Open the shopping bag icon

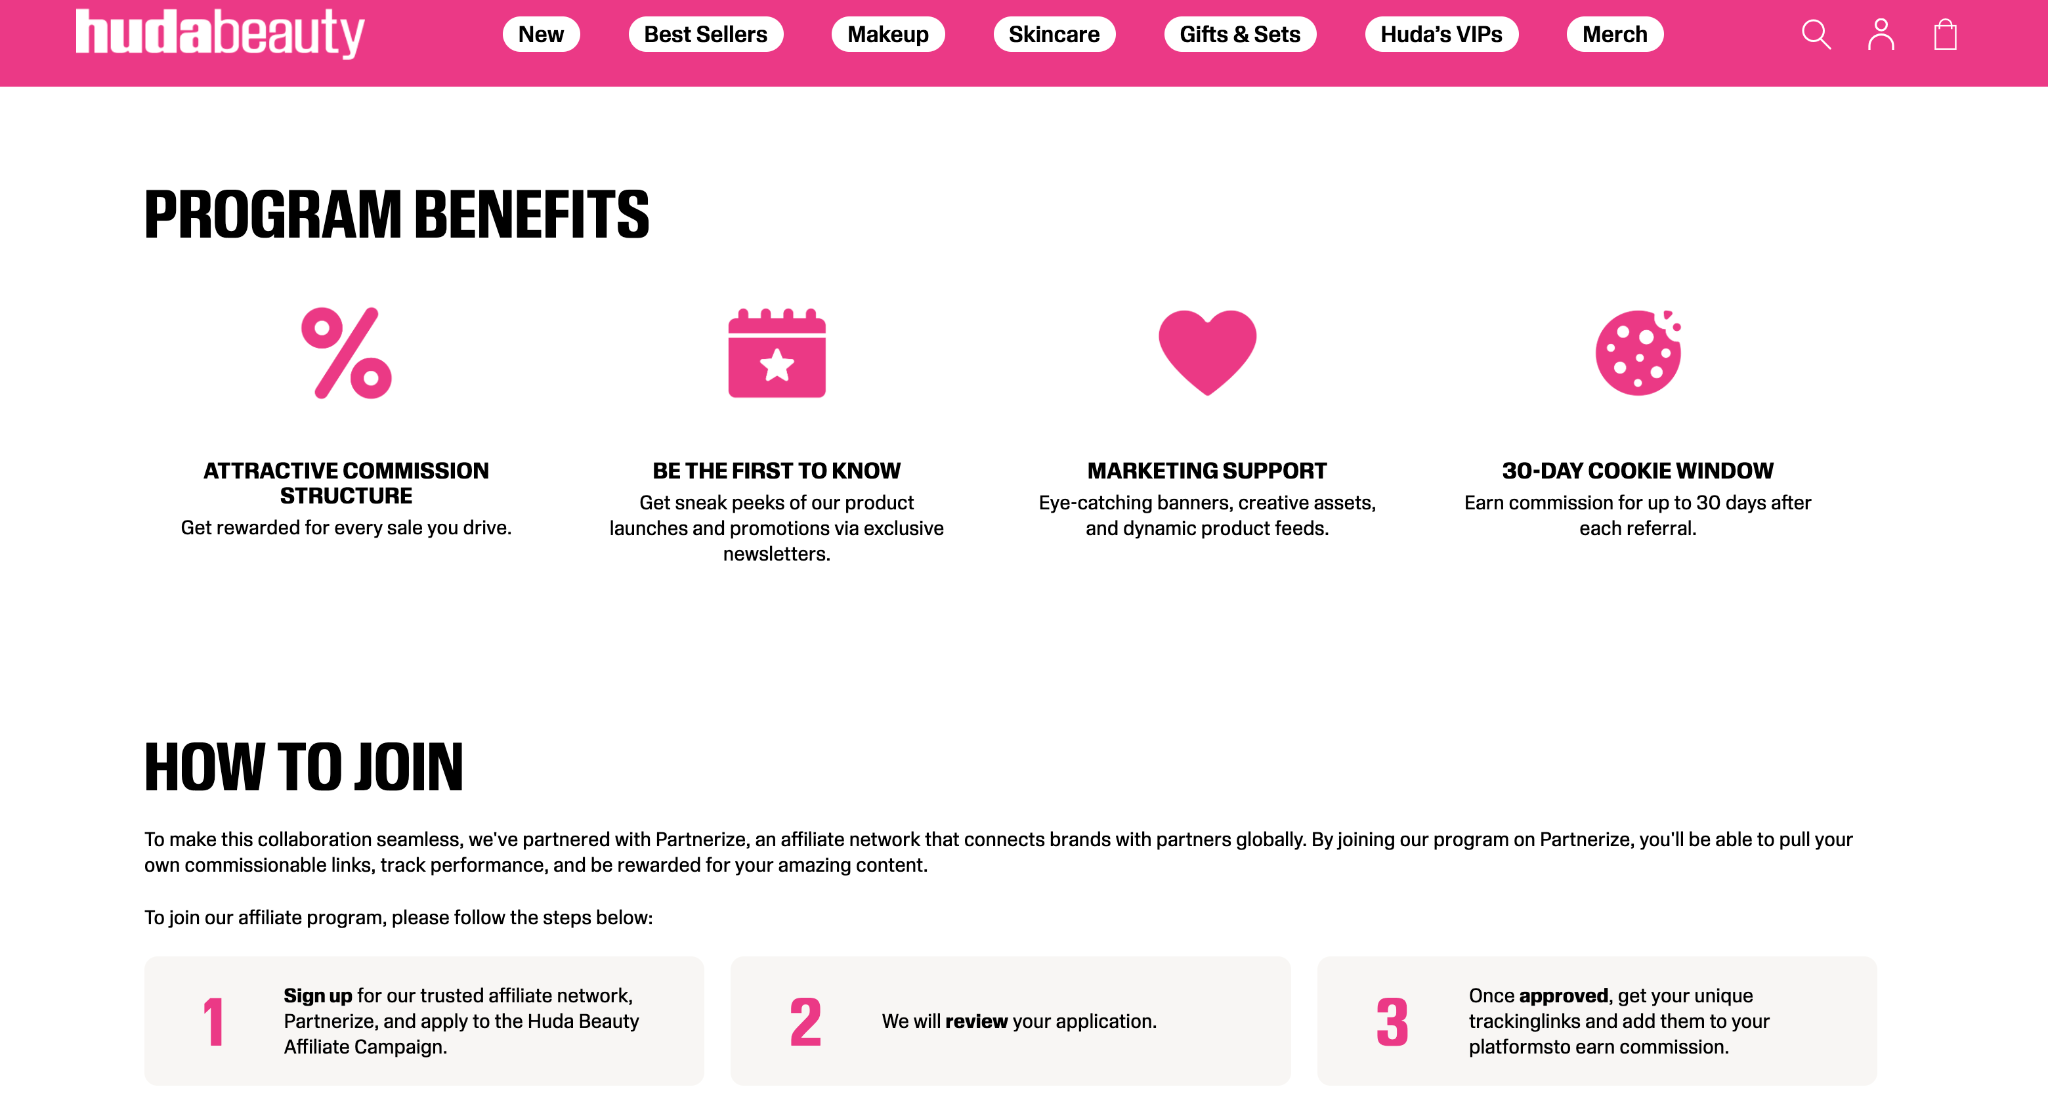[1945, 35]
